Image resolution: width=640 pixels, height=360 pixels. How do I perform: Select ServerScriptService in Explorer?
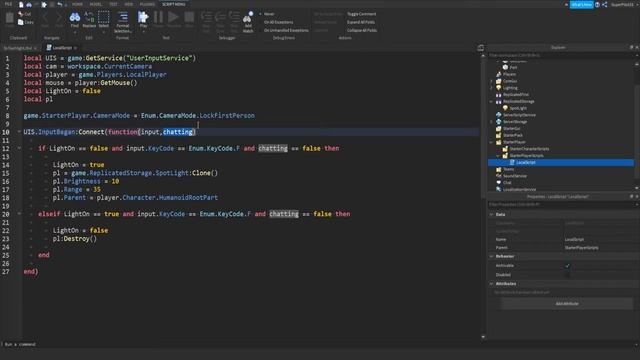coord(519,115)
